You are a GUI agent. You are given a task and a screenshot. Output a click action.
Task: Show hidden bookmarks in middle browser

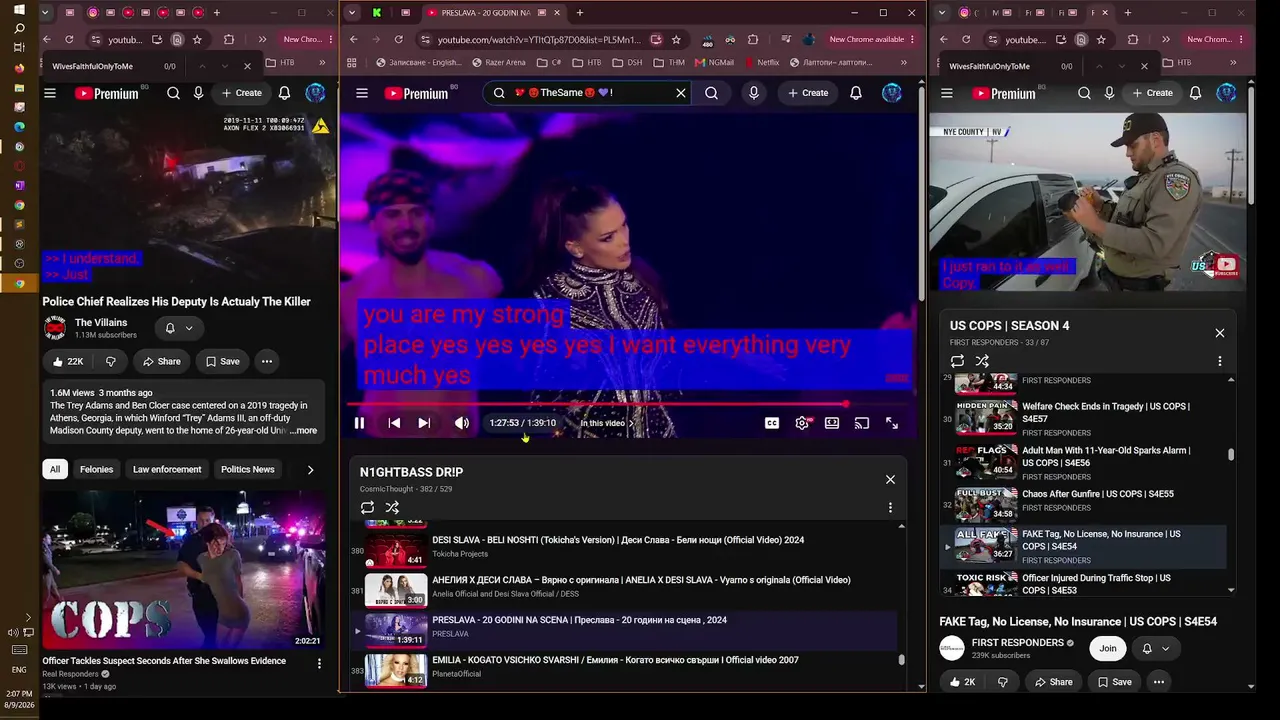(x=903, y=62)
